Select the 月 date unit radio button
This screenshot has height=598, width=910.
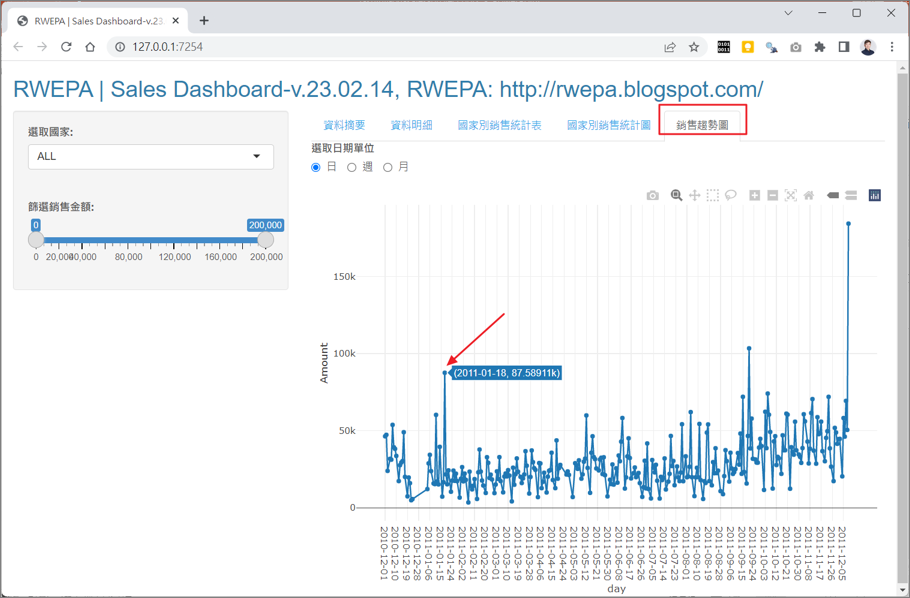[388, 168]
